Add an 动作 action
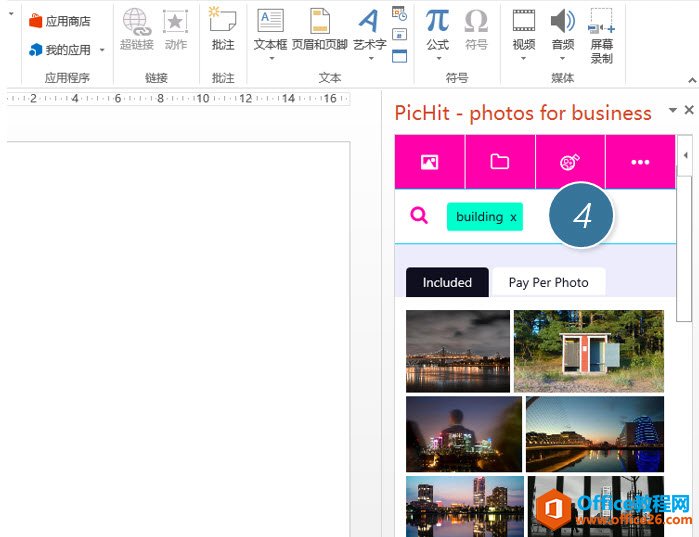This screenshot has width=699, height=537. coord(175,29)
